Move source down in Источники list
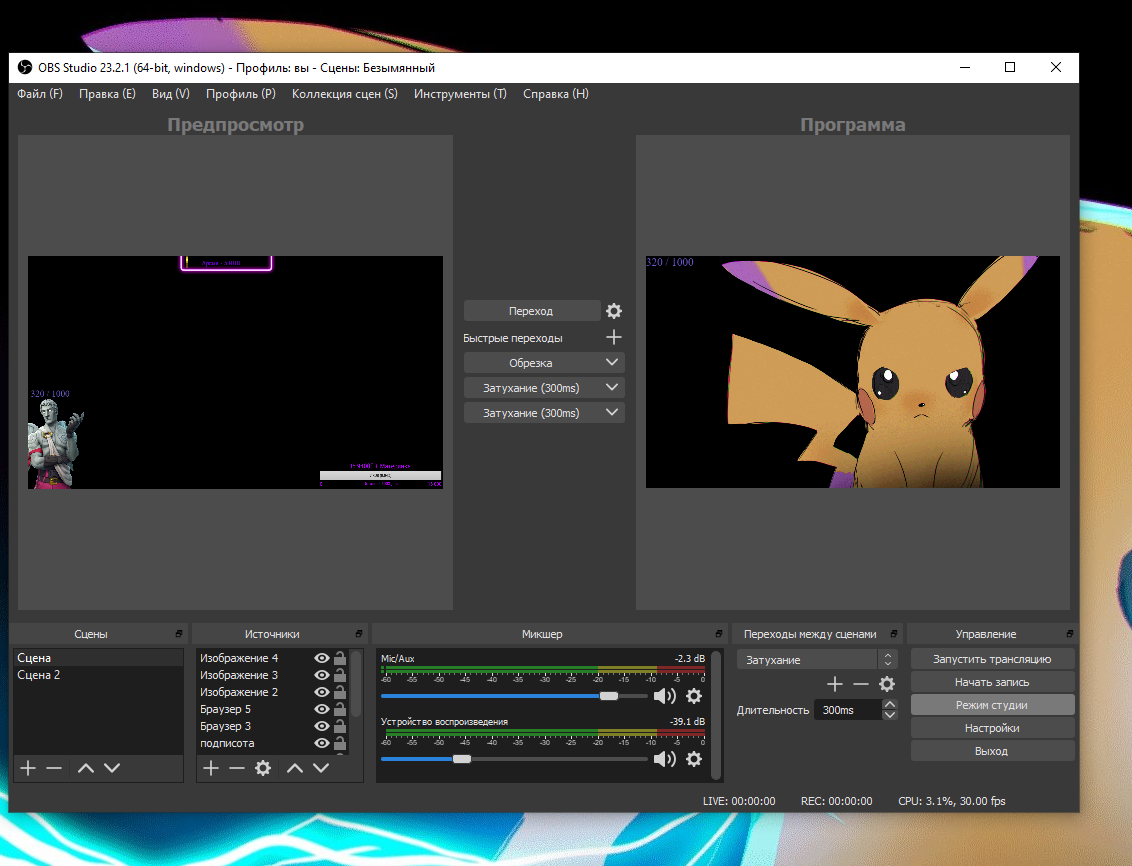This screenshot has width=1132, height=866. point(321,768)
